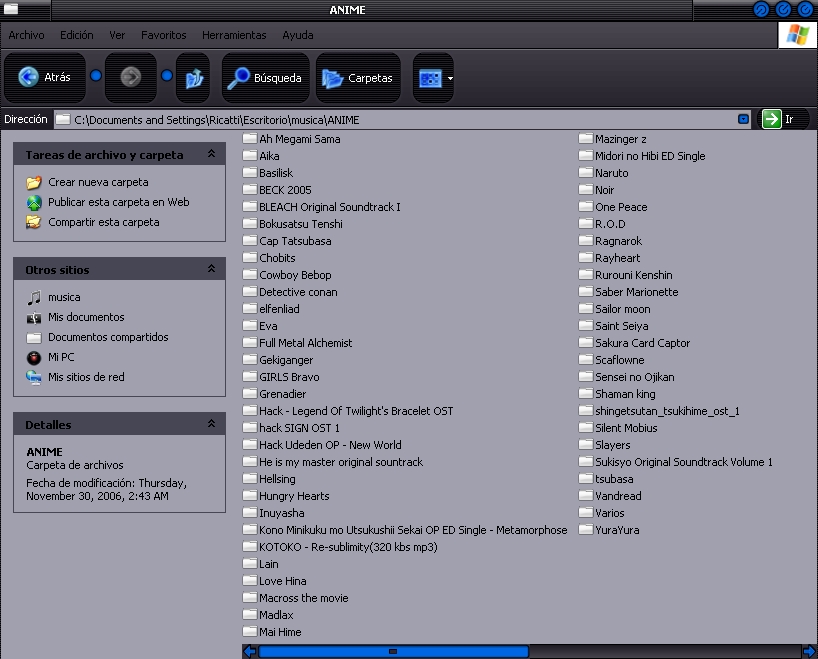Click the horizontal scrollbar thumb
Viewport: 818px width, 659px height.
pyautogui.click(x=393, y=651)
